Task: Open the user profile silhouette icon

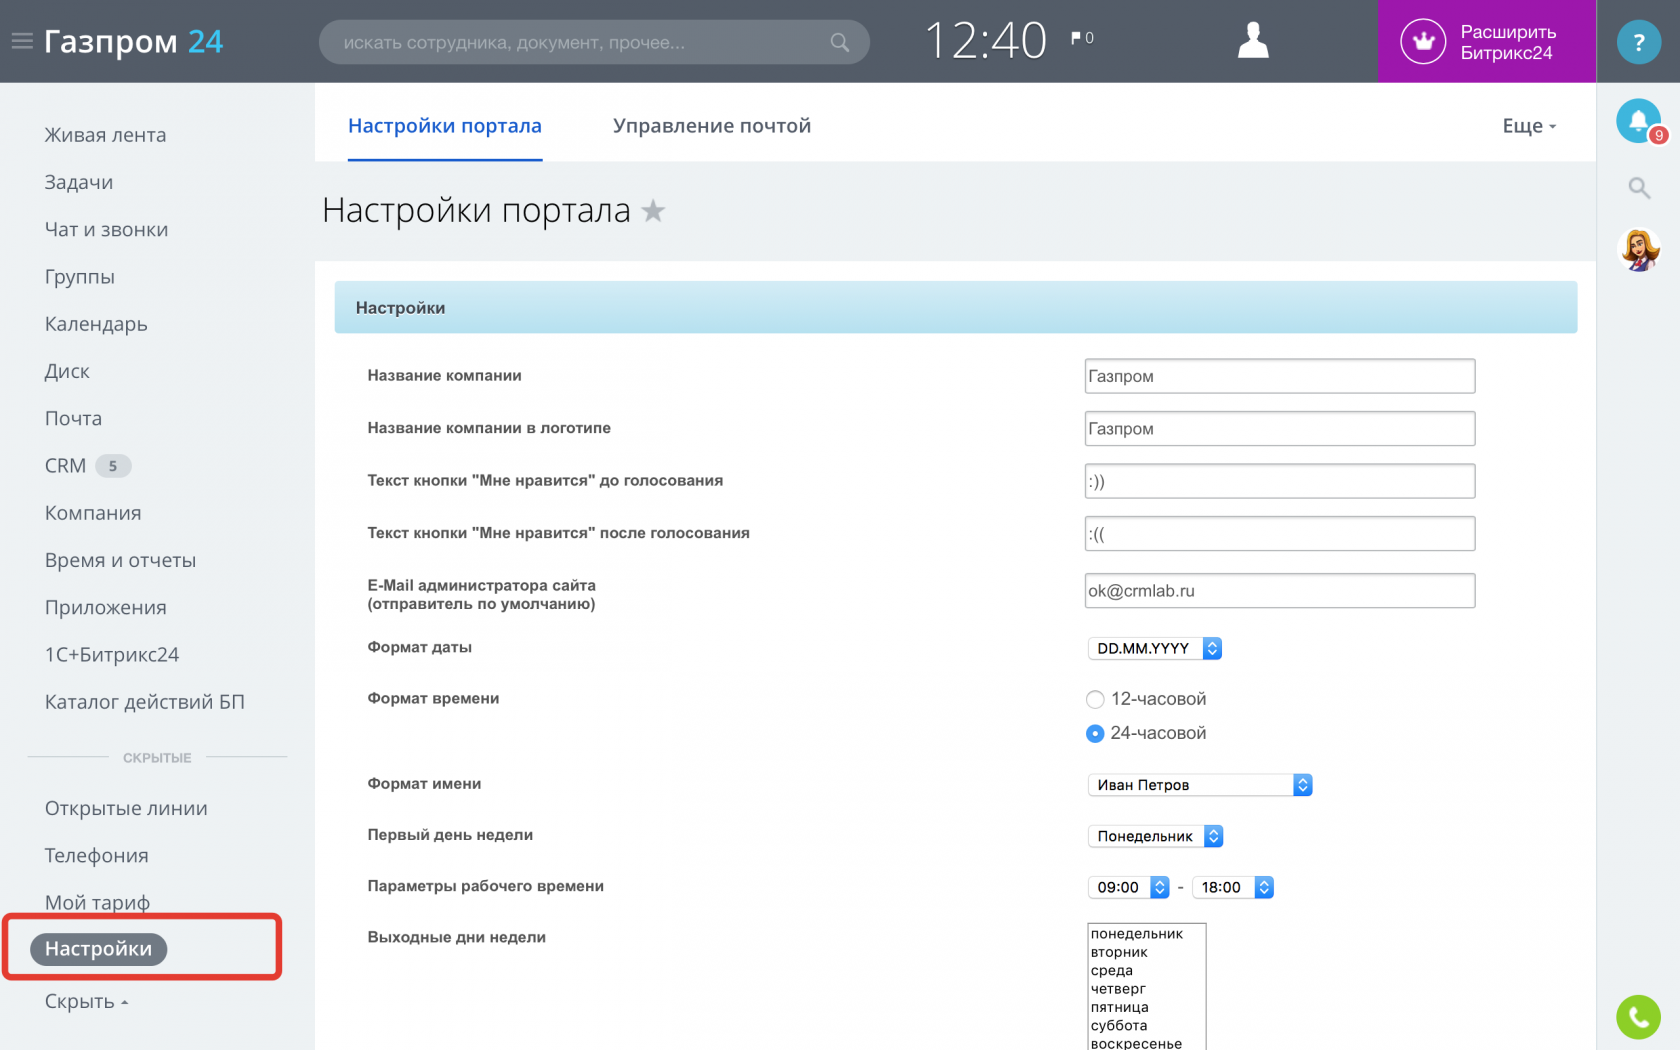Action: tap(1253, 41)
